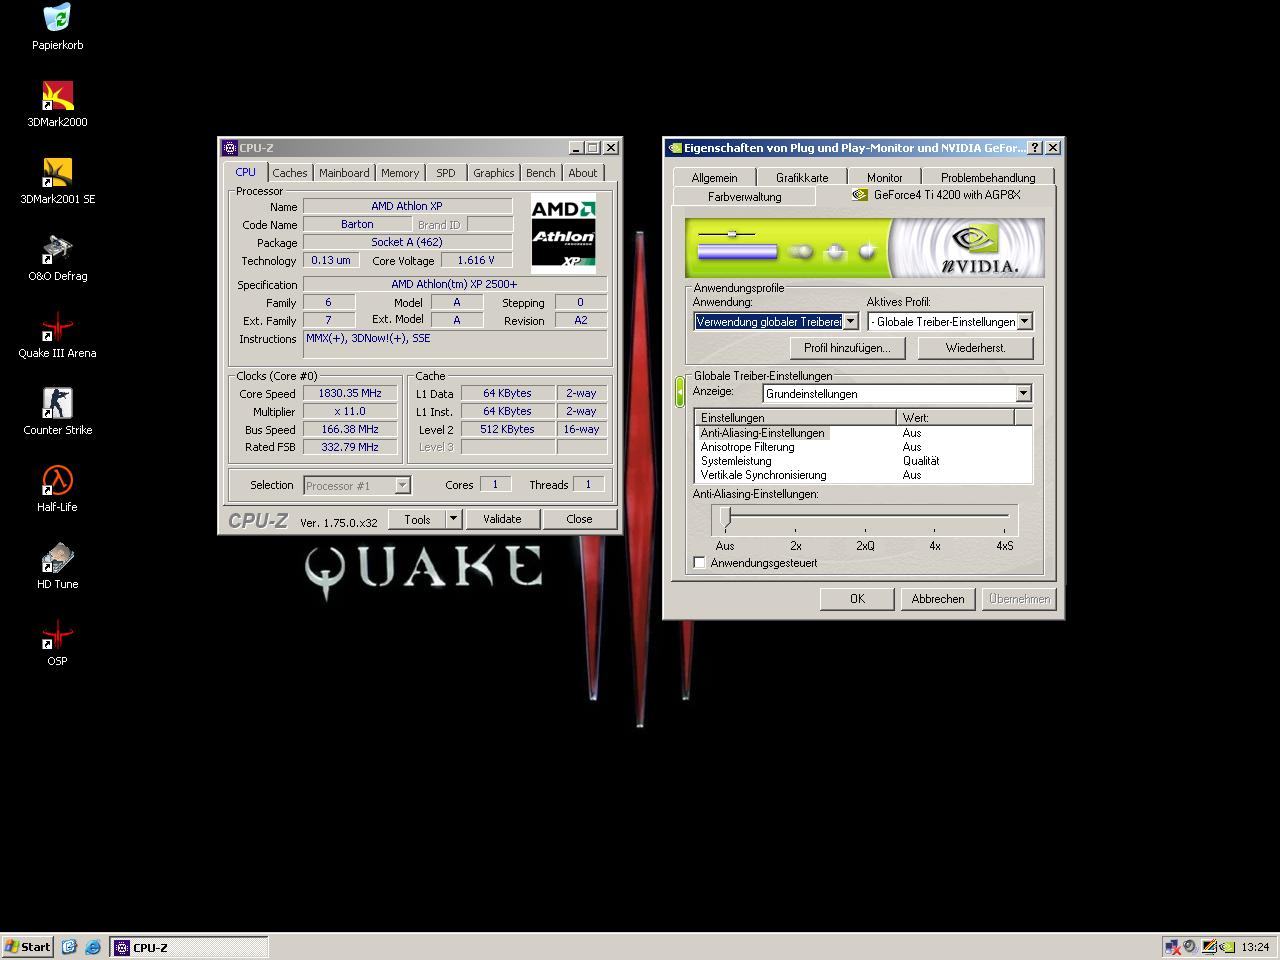This screenshot has width=1280, height=960.
Task: Open the About tab in CPU-Z
Action: [x=583, y=173]
